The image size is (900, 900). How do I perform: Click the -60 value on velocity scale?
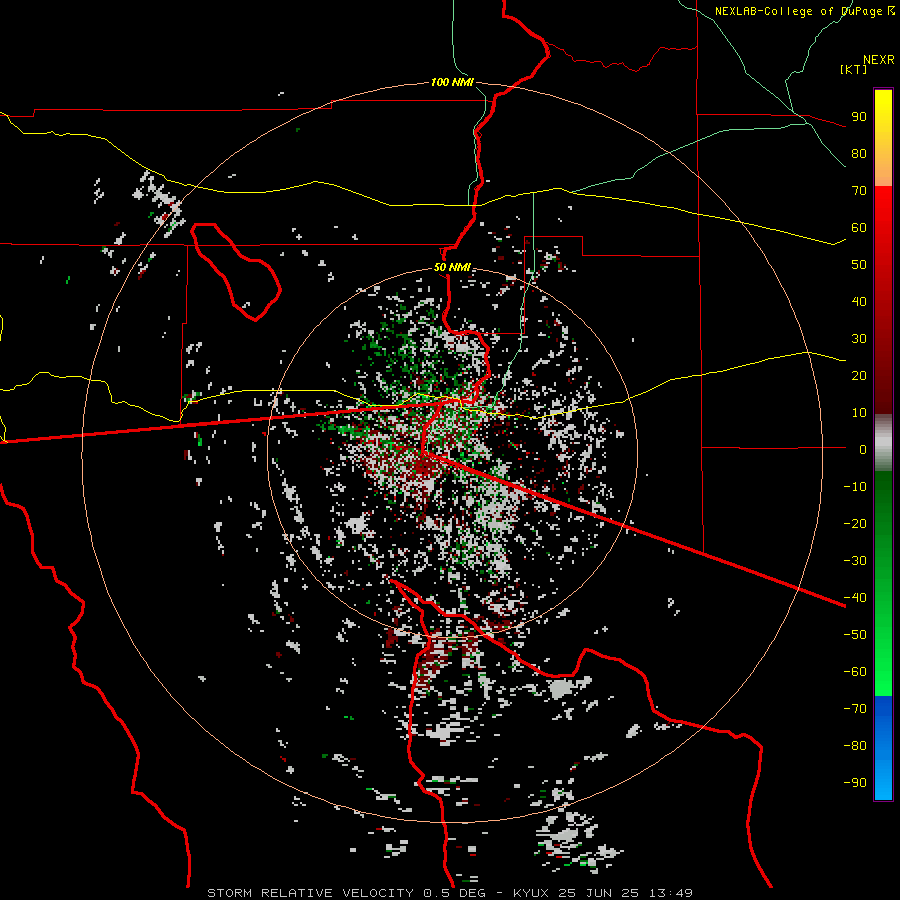pos(855,672)
